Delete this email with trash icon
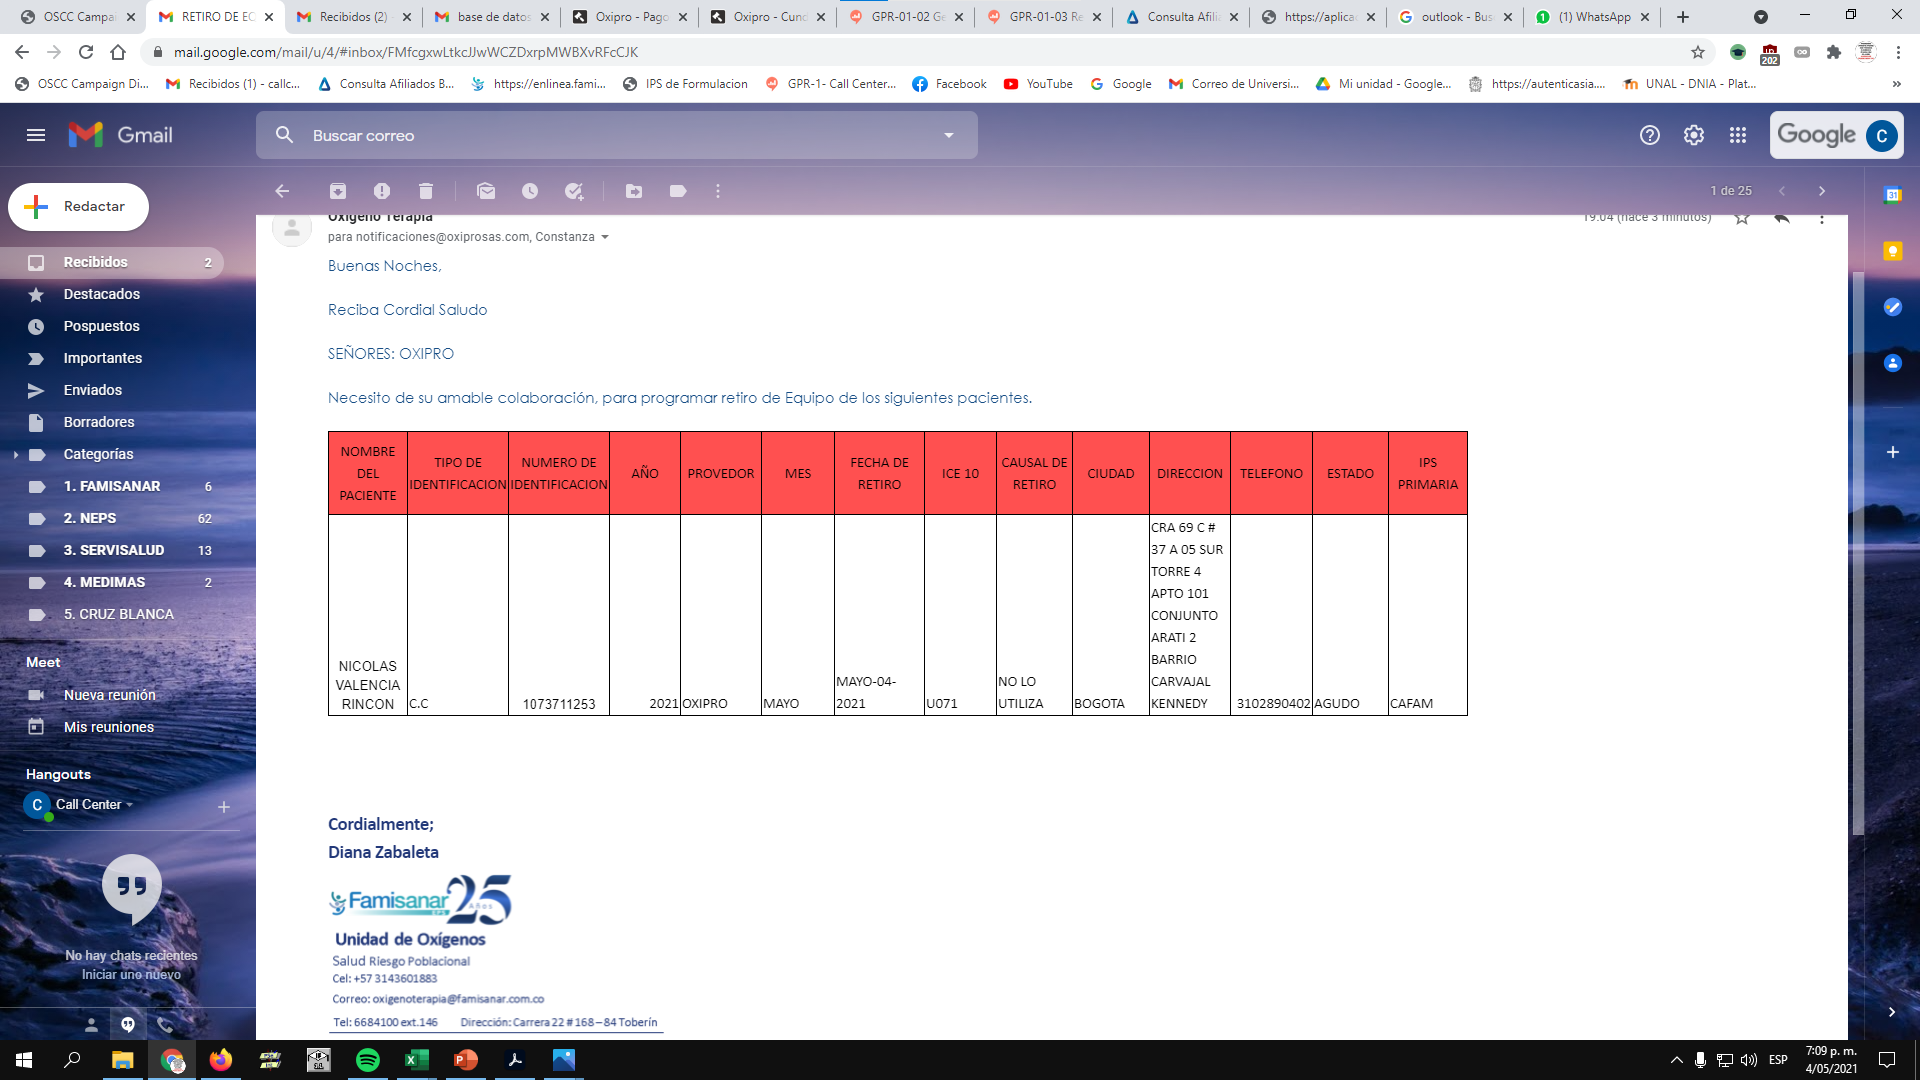1920x1080 pixels. point(426,191)
